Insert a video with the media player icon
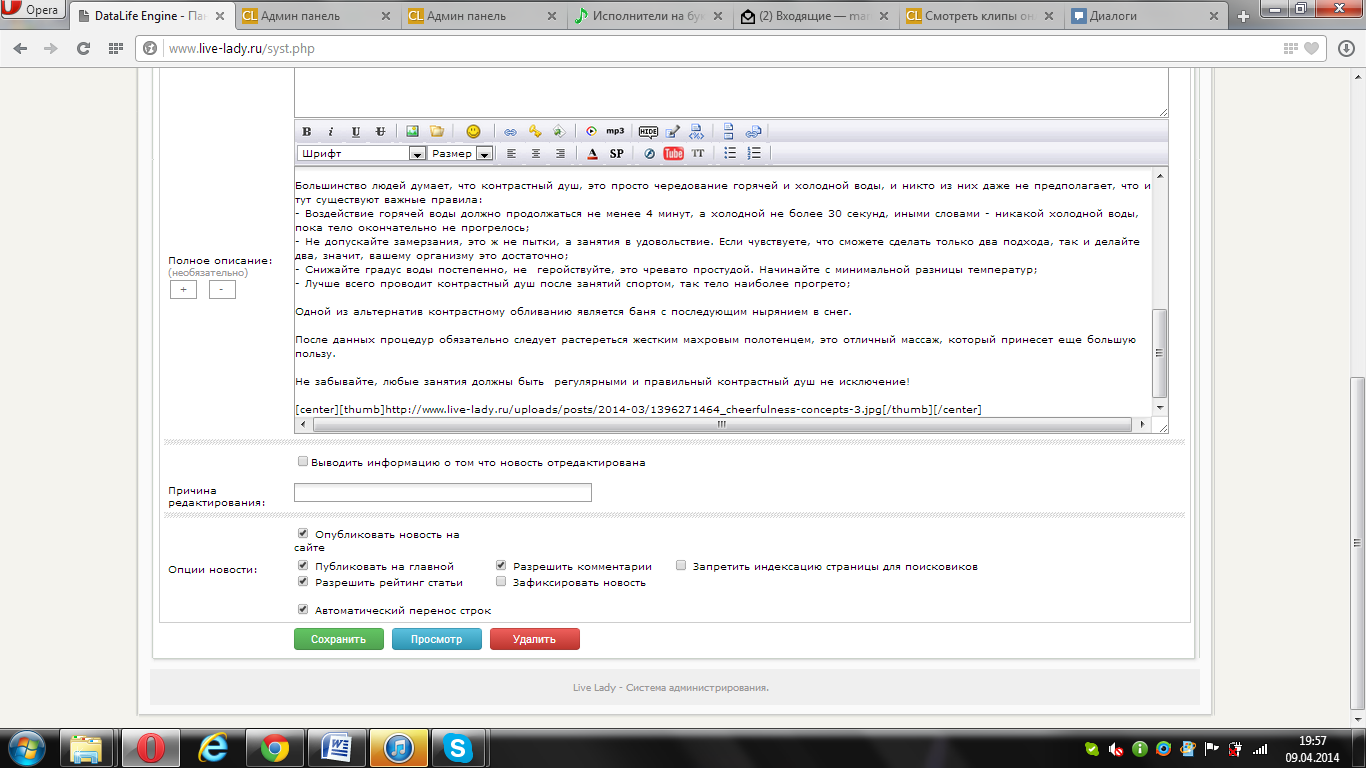This screenshot has width=1366, height=768. [x=591, y=131]
